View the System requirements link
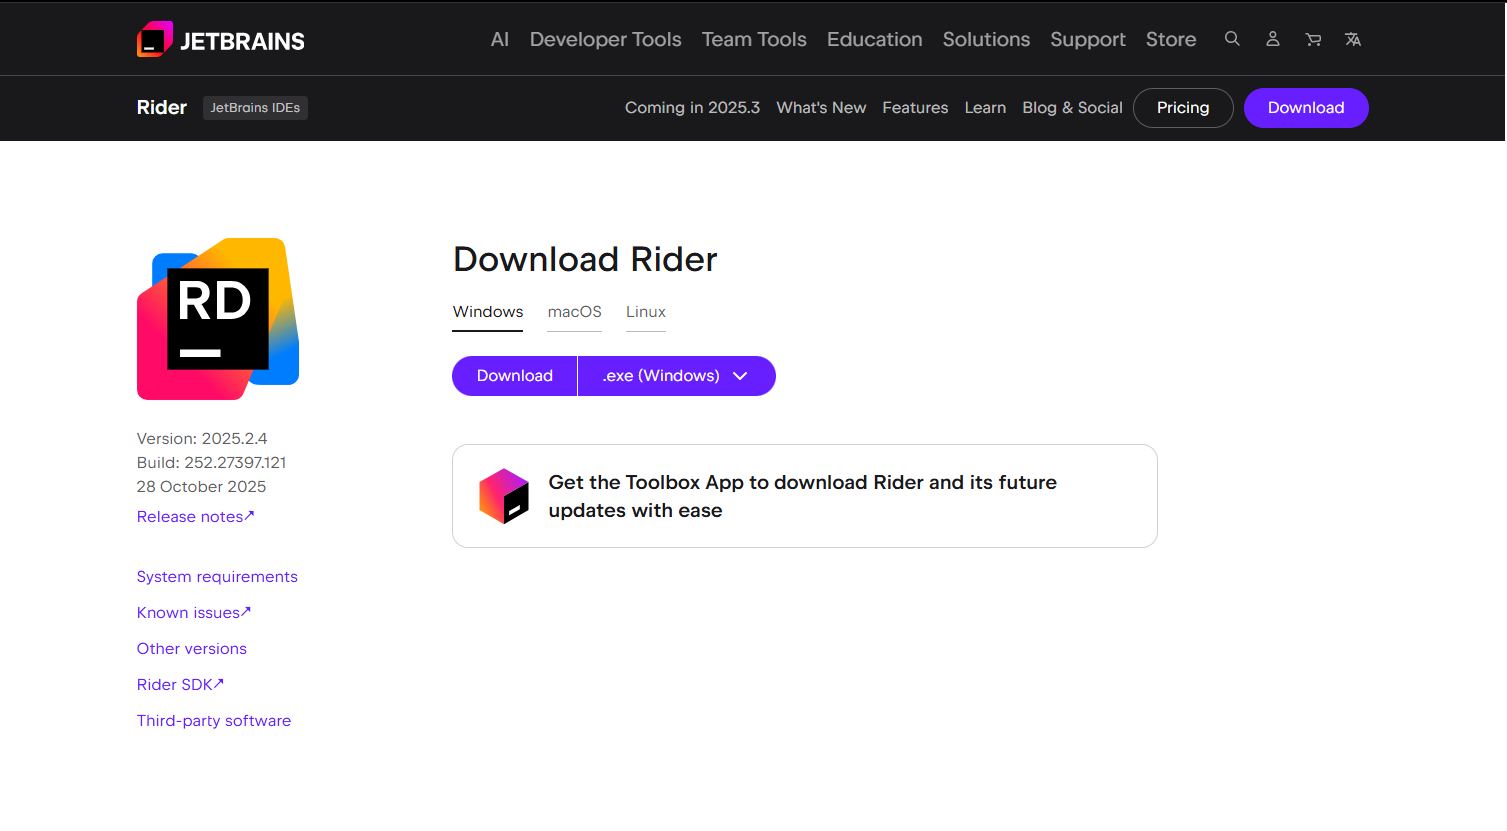This screenshot has width=1507, height=831. [217, 577]
